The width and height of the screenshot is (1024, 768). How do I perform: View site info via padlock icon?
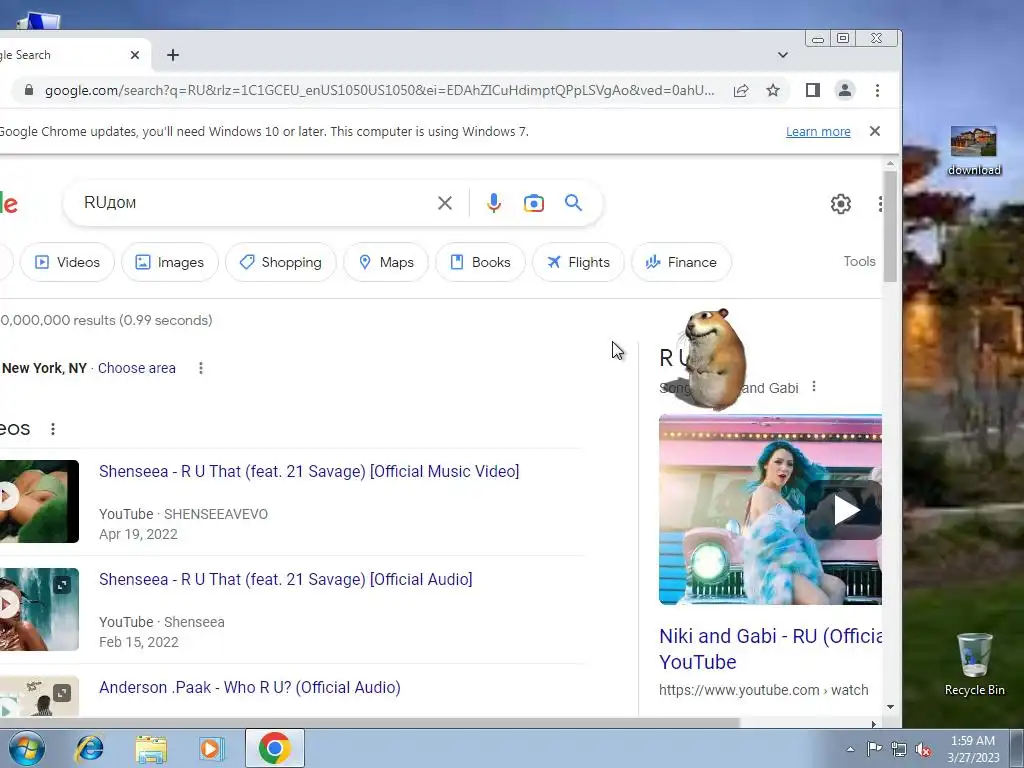coord(29,90)
